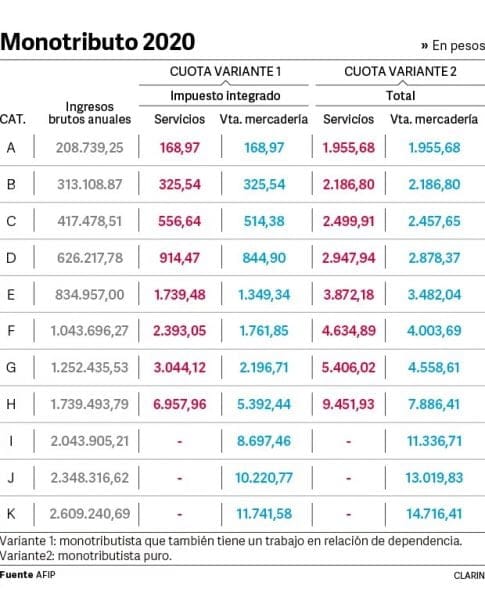Select the 1.252.435,53 income value

pyautogui.click(x=90, y=367)
